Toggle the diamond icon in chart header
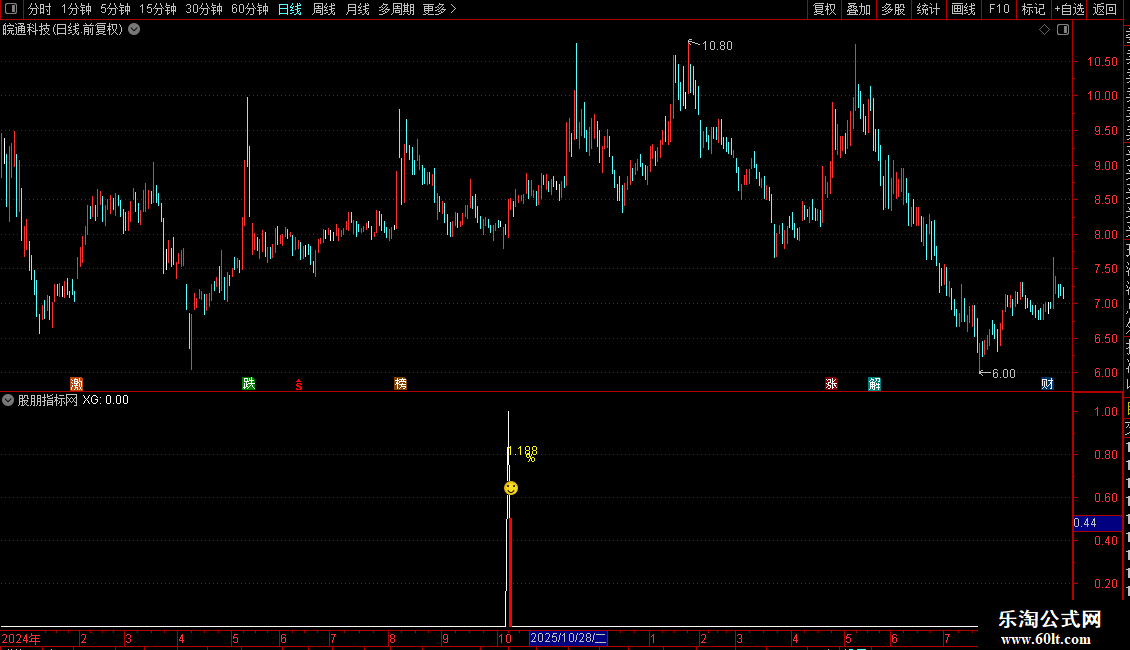This screenshot has width=1130, height=650. coord(1044,30)
